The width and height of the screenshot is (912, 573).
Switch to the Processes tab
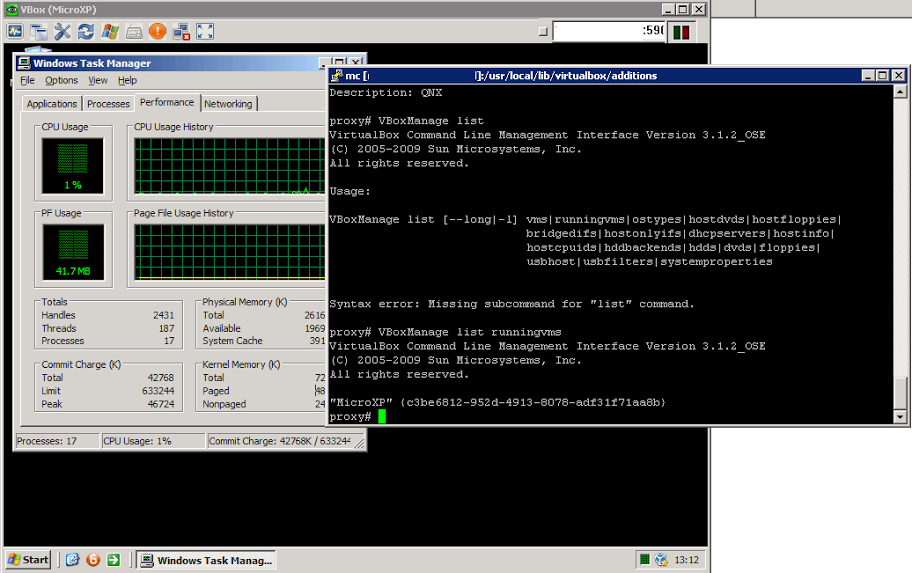point(108,104)
